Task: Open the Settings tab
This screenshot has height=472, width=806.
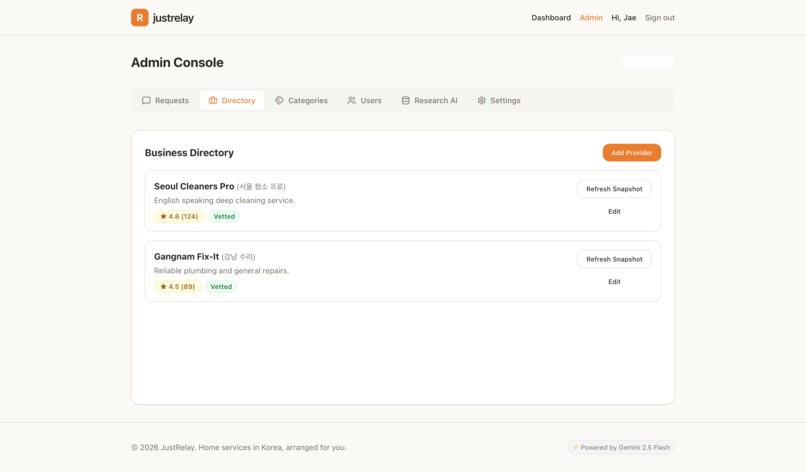Action: pyautogui.click(x=499, y=100)
